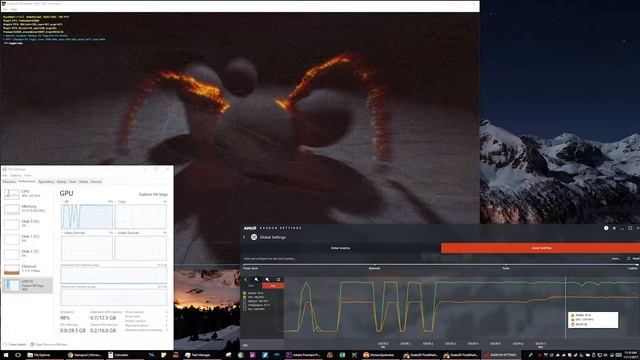This screenshot has height=360, width=640.
Task: Click the Cortana search circle on taskbar
Action: 18,355
